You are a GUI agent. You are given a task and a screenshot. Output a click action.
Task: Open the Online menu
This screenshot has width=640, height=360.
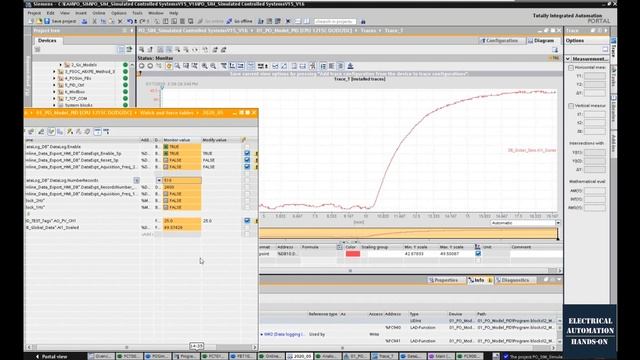coord(98,13)
